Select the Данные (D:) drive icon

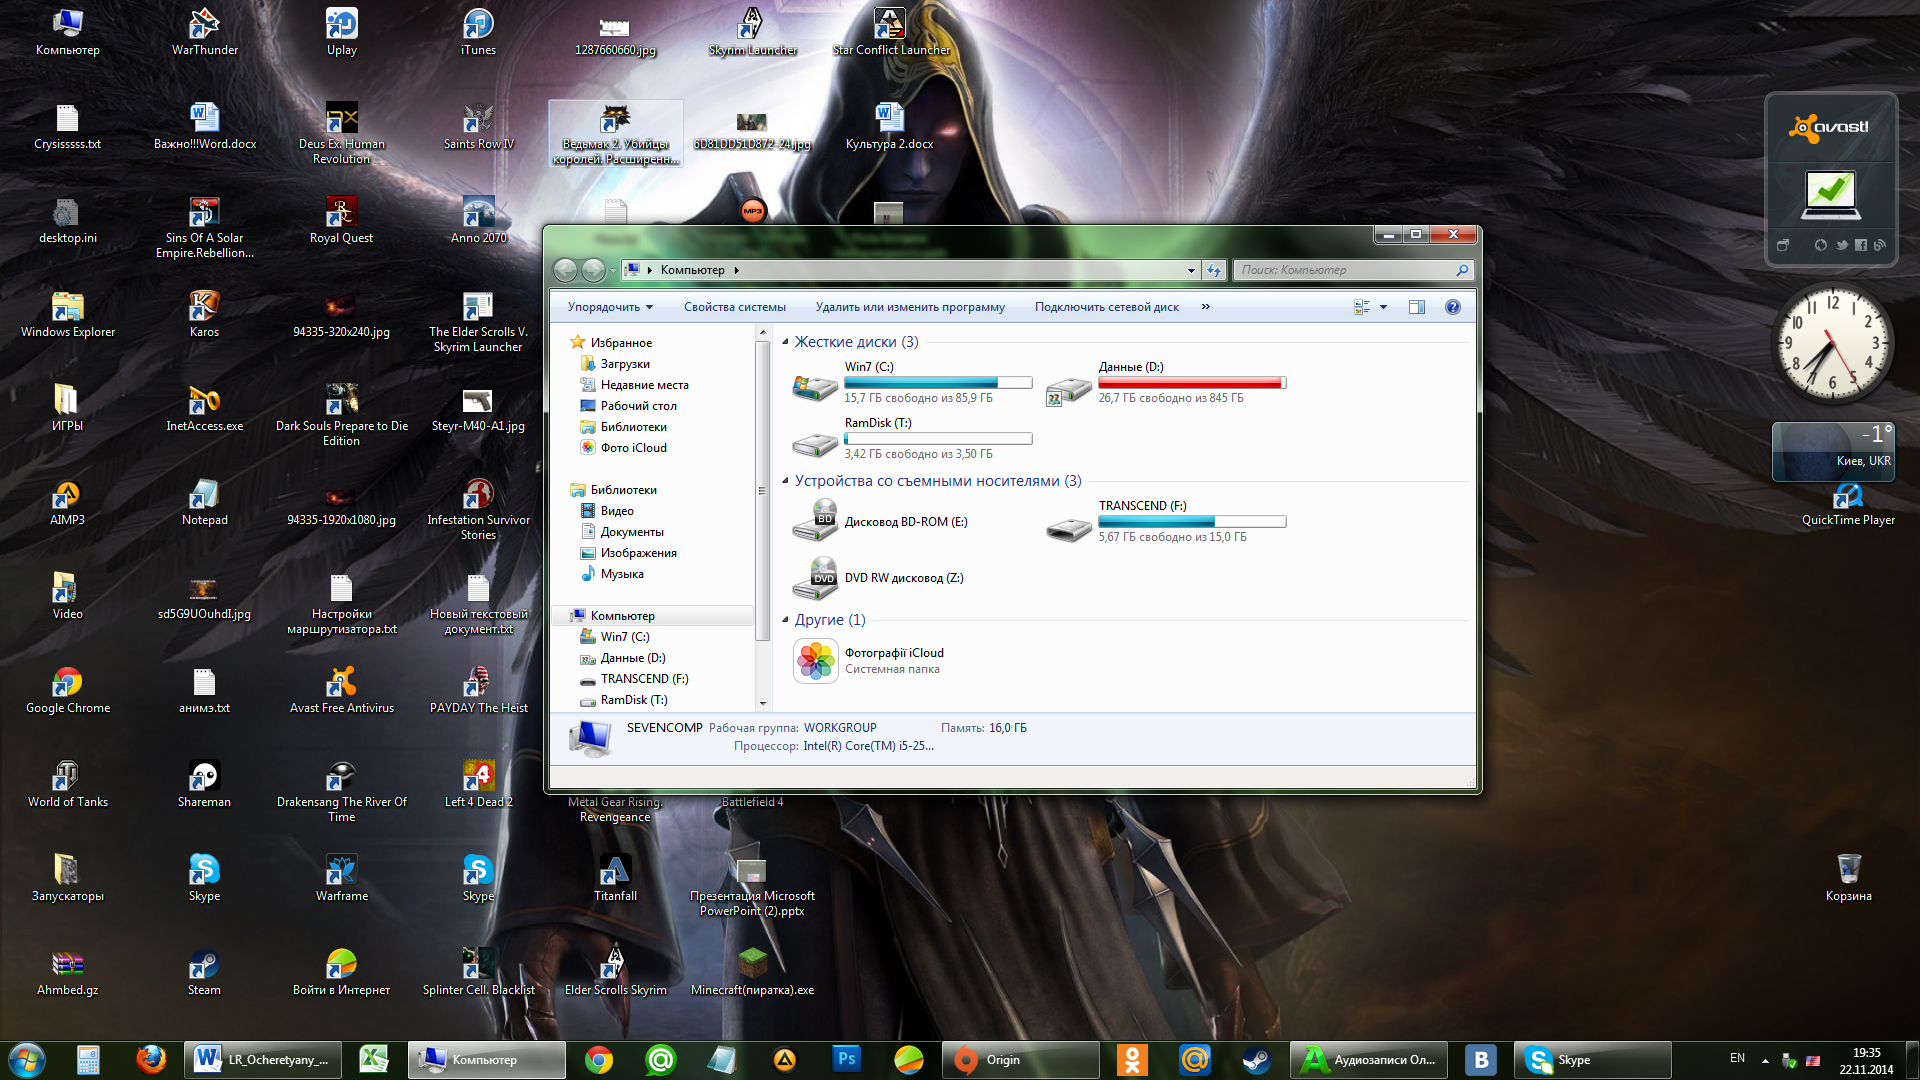[1069, 388]
